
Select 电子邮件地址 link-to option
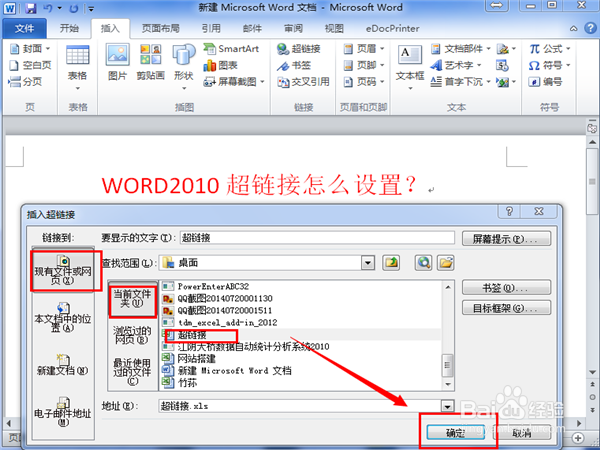pos(63,412)
